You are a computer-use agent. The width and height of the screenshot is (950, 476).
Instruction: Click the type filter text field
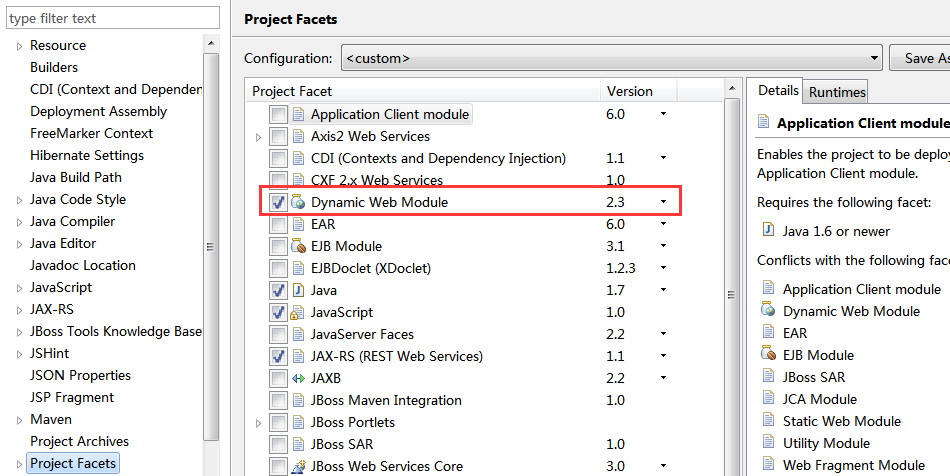(113, 18)
